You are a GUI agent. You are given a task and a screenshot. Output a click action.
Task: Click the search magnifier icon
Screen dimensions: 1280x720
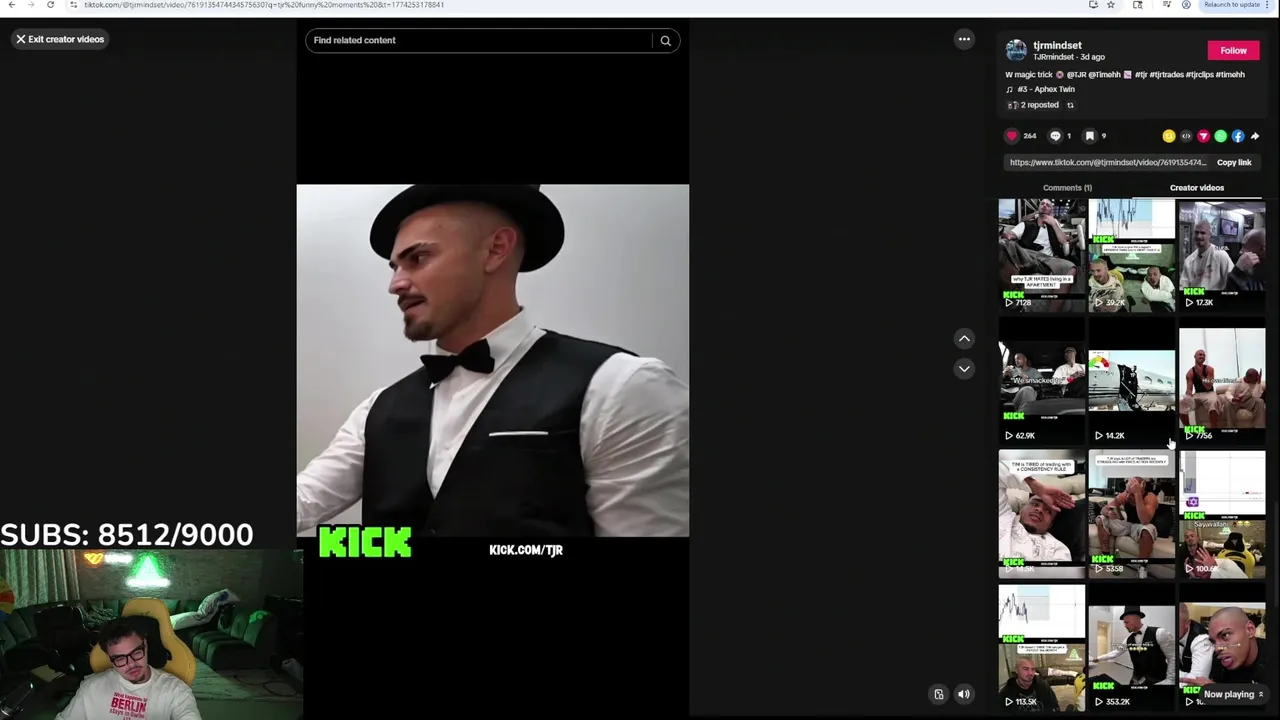(x=665, y=40)
